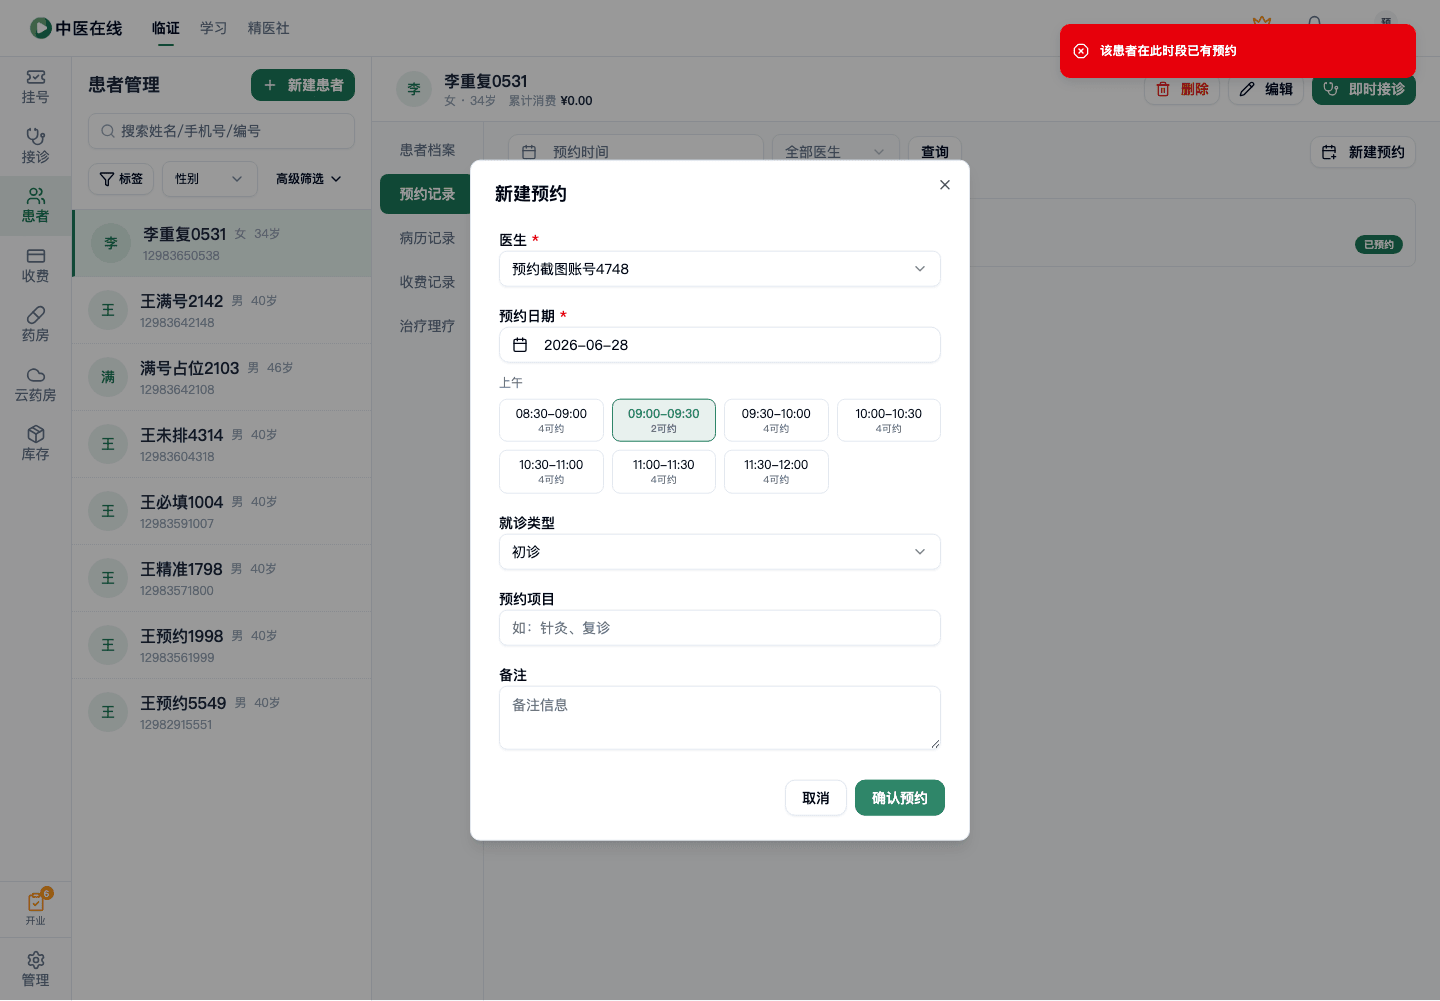Select patient 王必填1004 in the list

222,511
